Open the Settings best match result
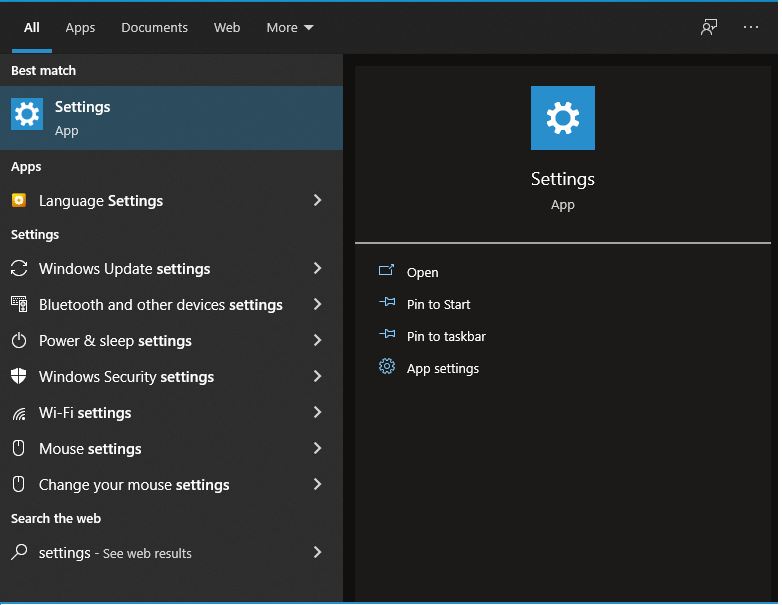Image resolution: width=782 pixels, height=605 pixels. coord(171,118)
